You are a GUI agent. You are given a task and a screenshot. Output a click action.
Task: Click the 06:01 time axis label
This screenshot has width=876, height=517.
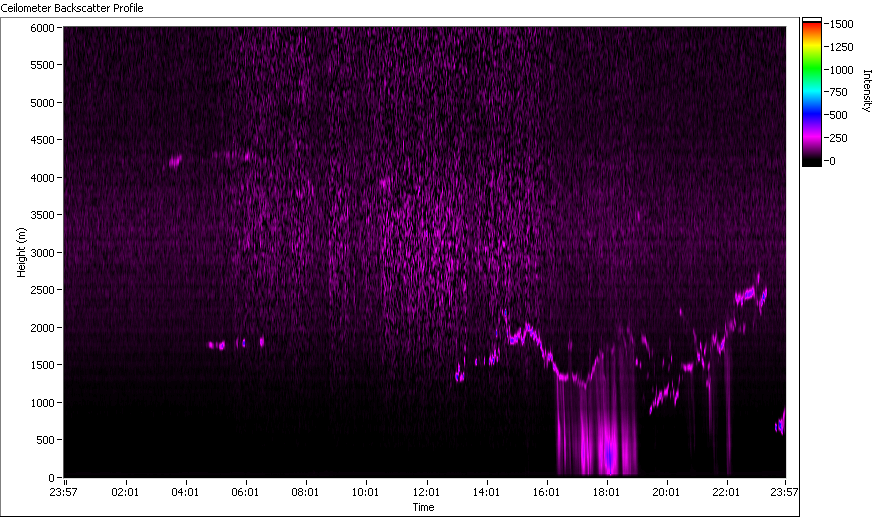tap(245, 492)
